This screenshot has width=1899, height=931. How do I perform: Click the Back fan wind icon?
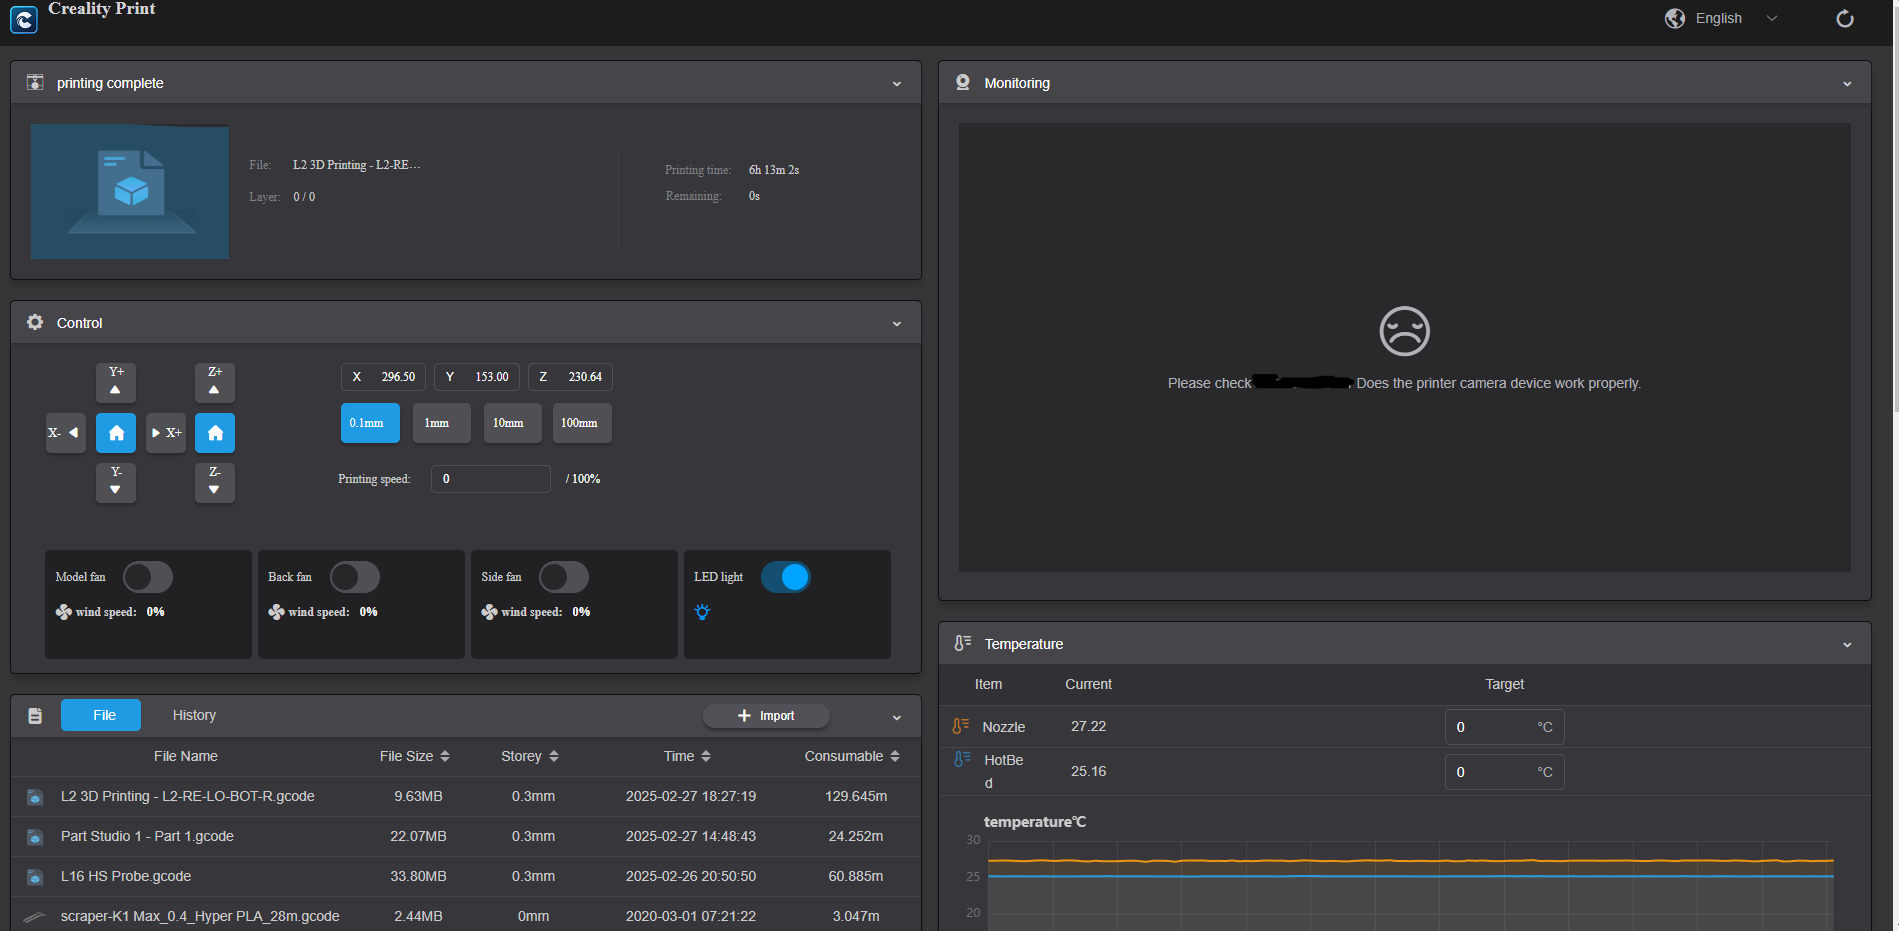click(277, 612)
